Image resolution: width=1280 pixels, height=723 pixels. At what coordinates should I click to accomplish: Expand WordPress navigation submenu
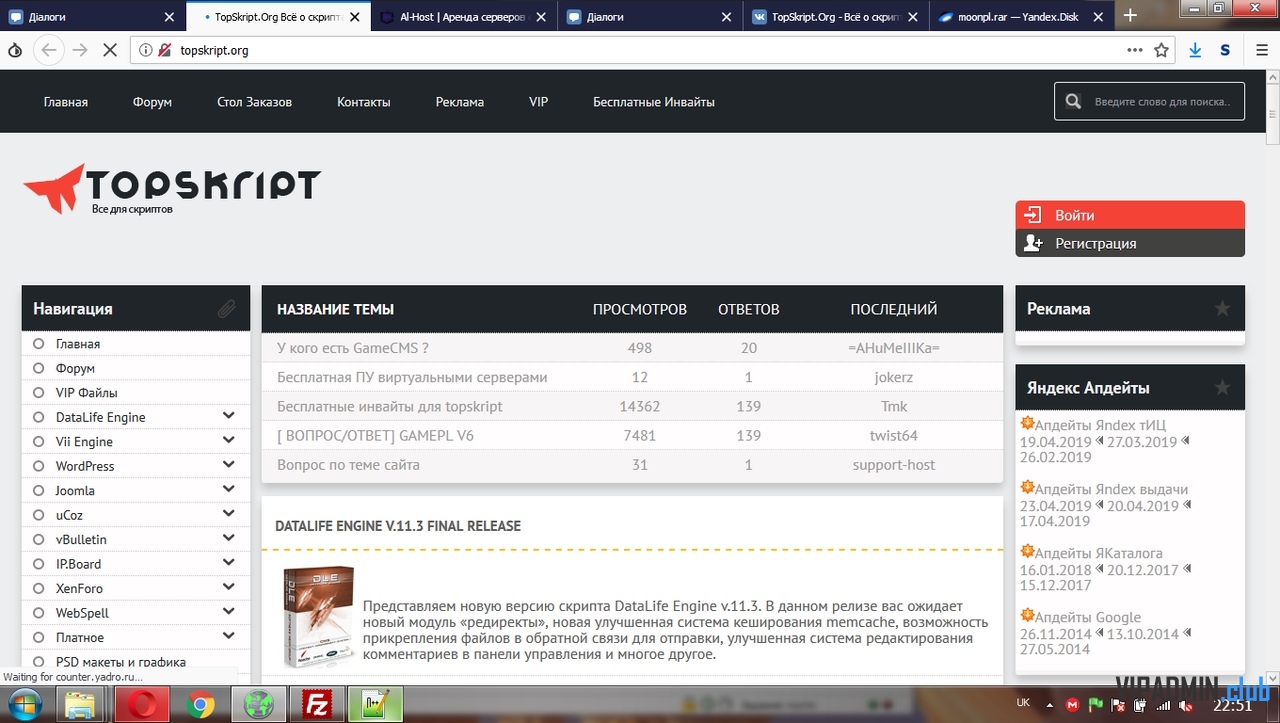(229, 465)
